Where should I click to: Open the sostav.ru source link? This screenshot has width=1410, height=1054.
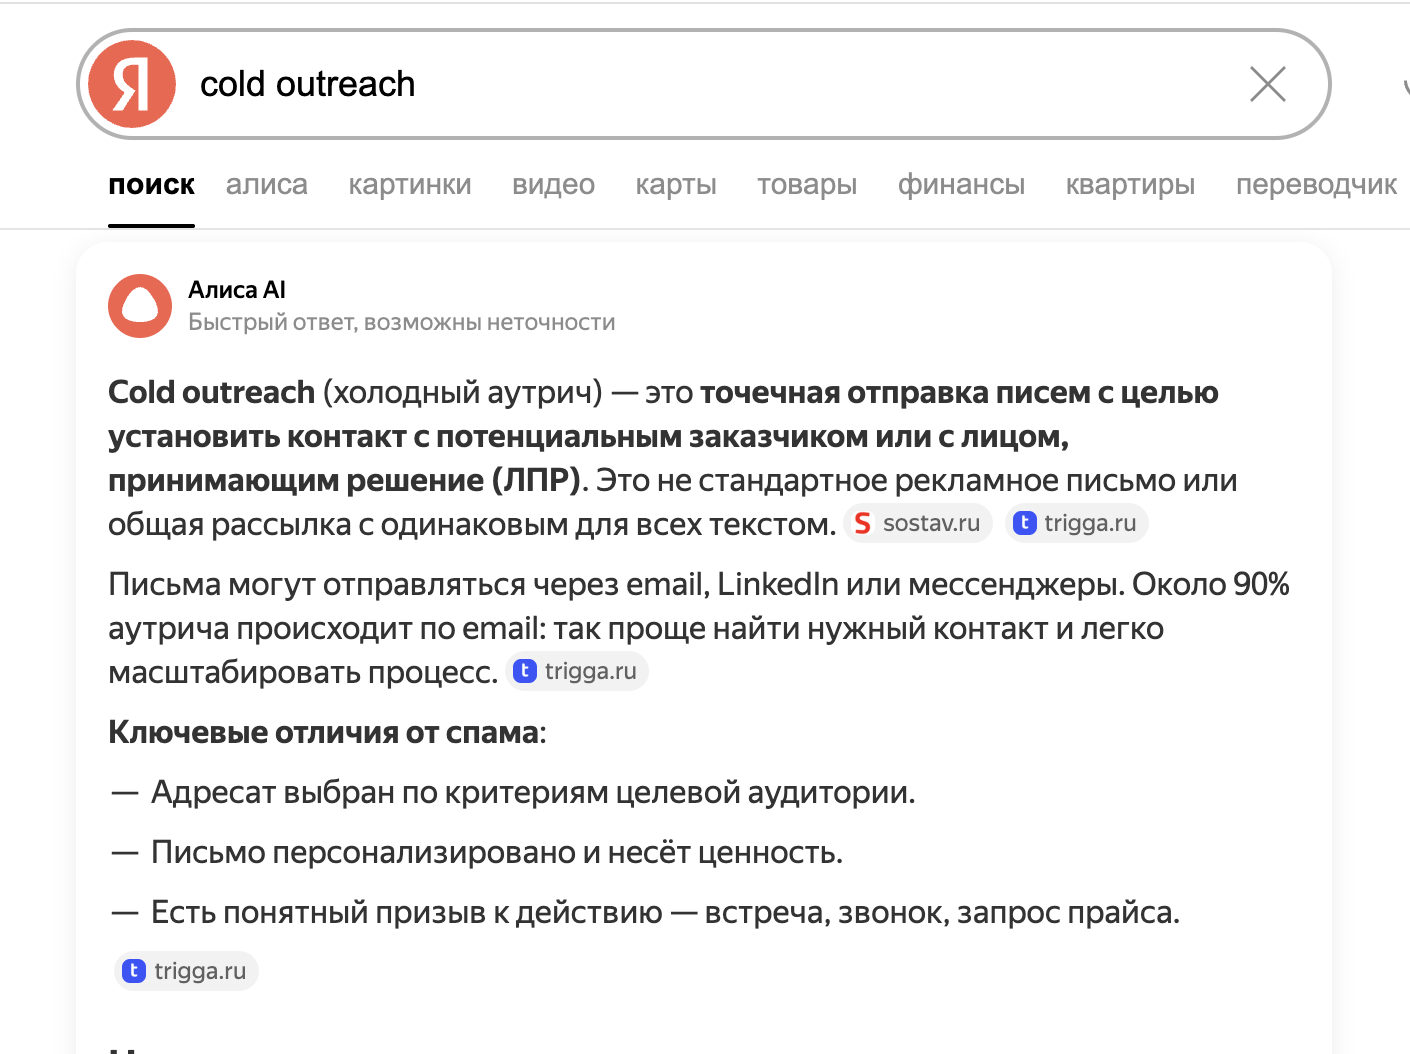tap(917, 523)
